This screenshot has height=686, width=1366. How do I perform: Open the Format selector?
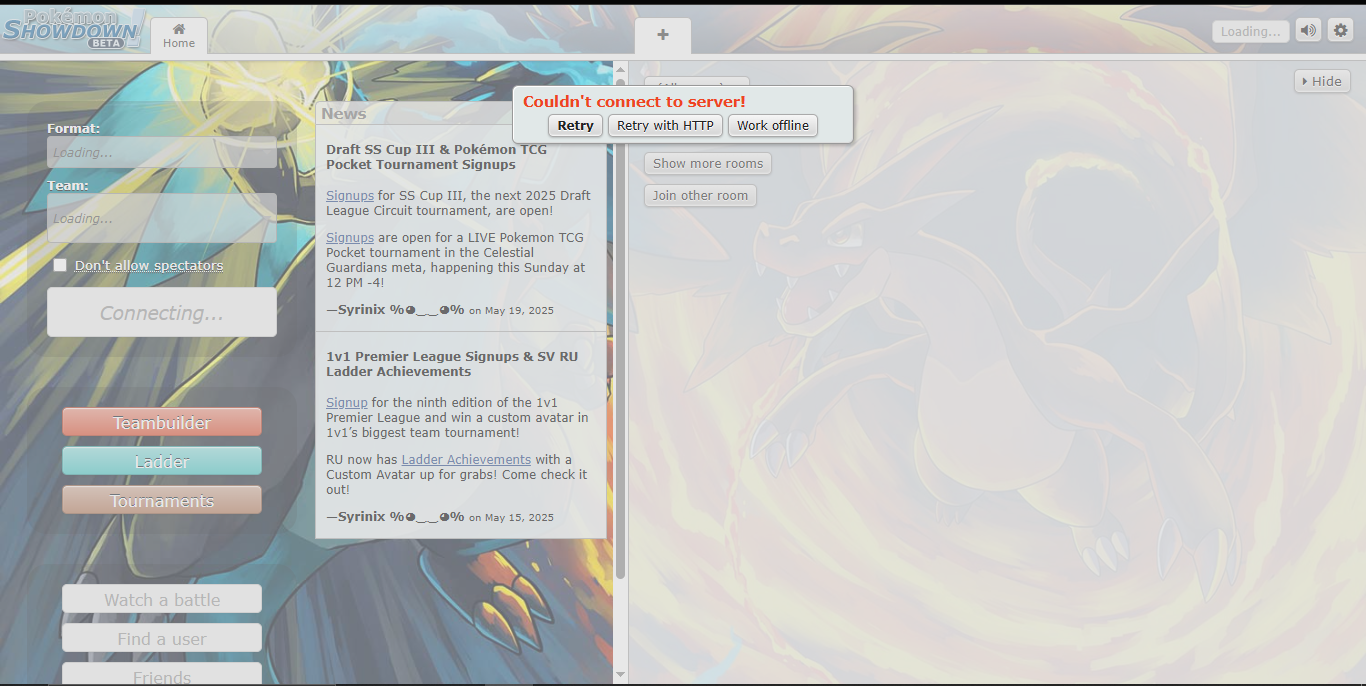pos(162,153)
